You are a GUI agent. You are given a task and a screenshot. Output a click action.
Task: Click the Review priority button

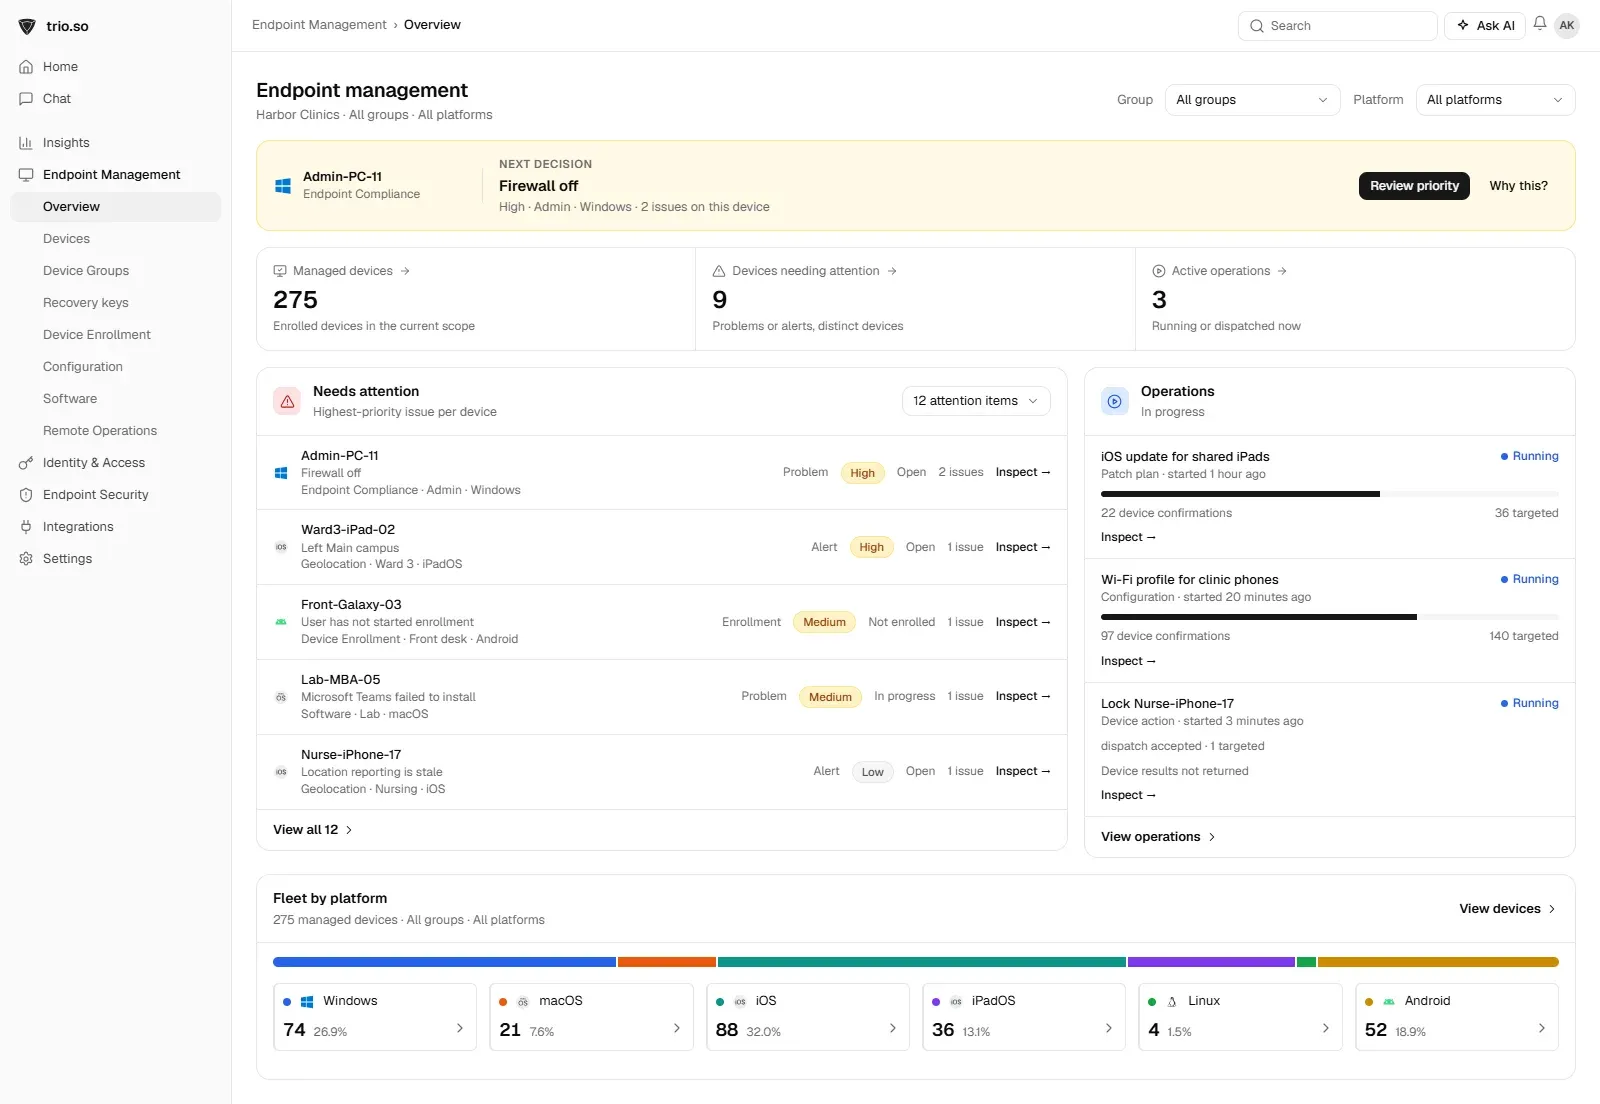point(1414,186)
